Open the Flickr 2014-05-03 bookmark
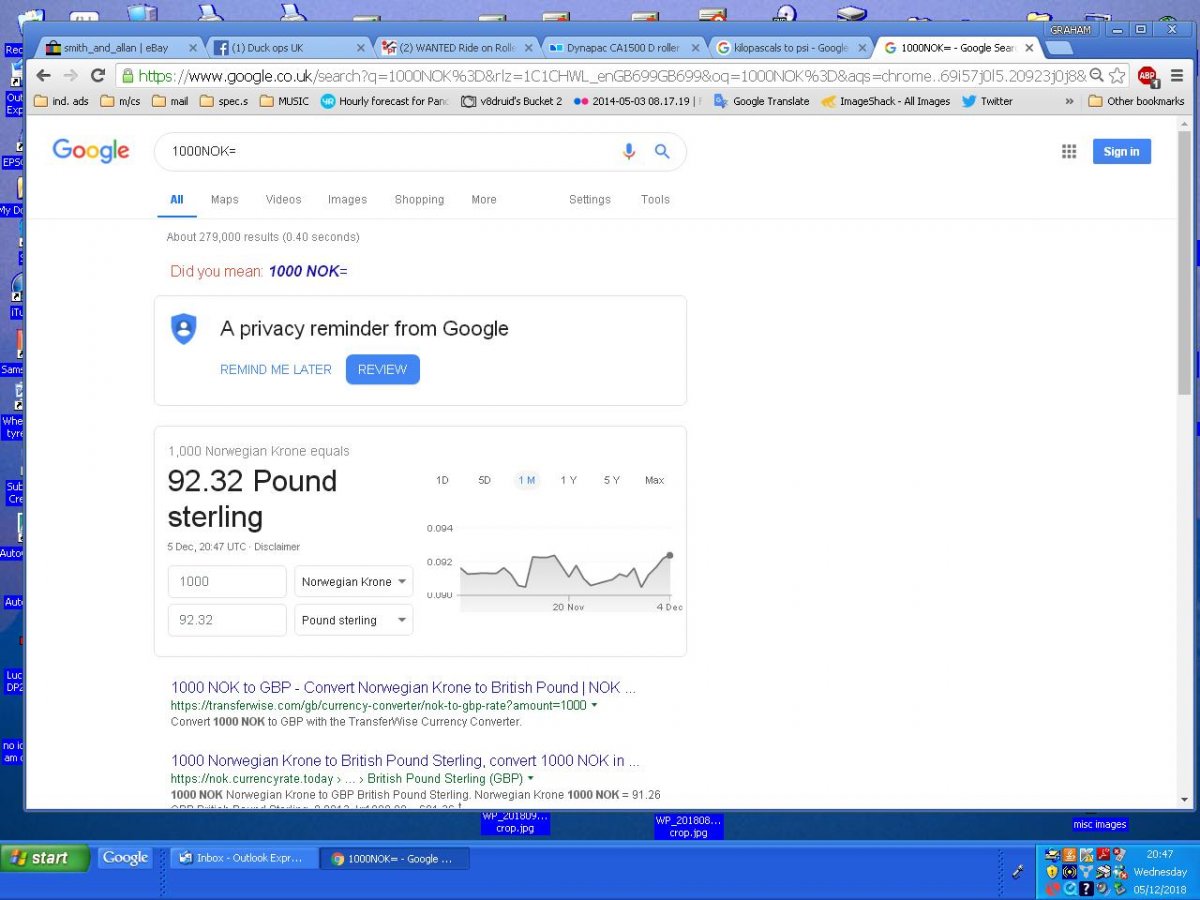 point(638,101)
